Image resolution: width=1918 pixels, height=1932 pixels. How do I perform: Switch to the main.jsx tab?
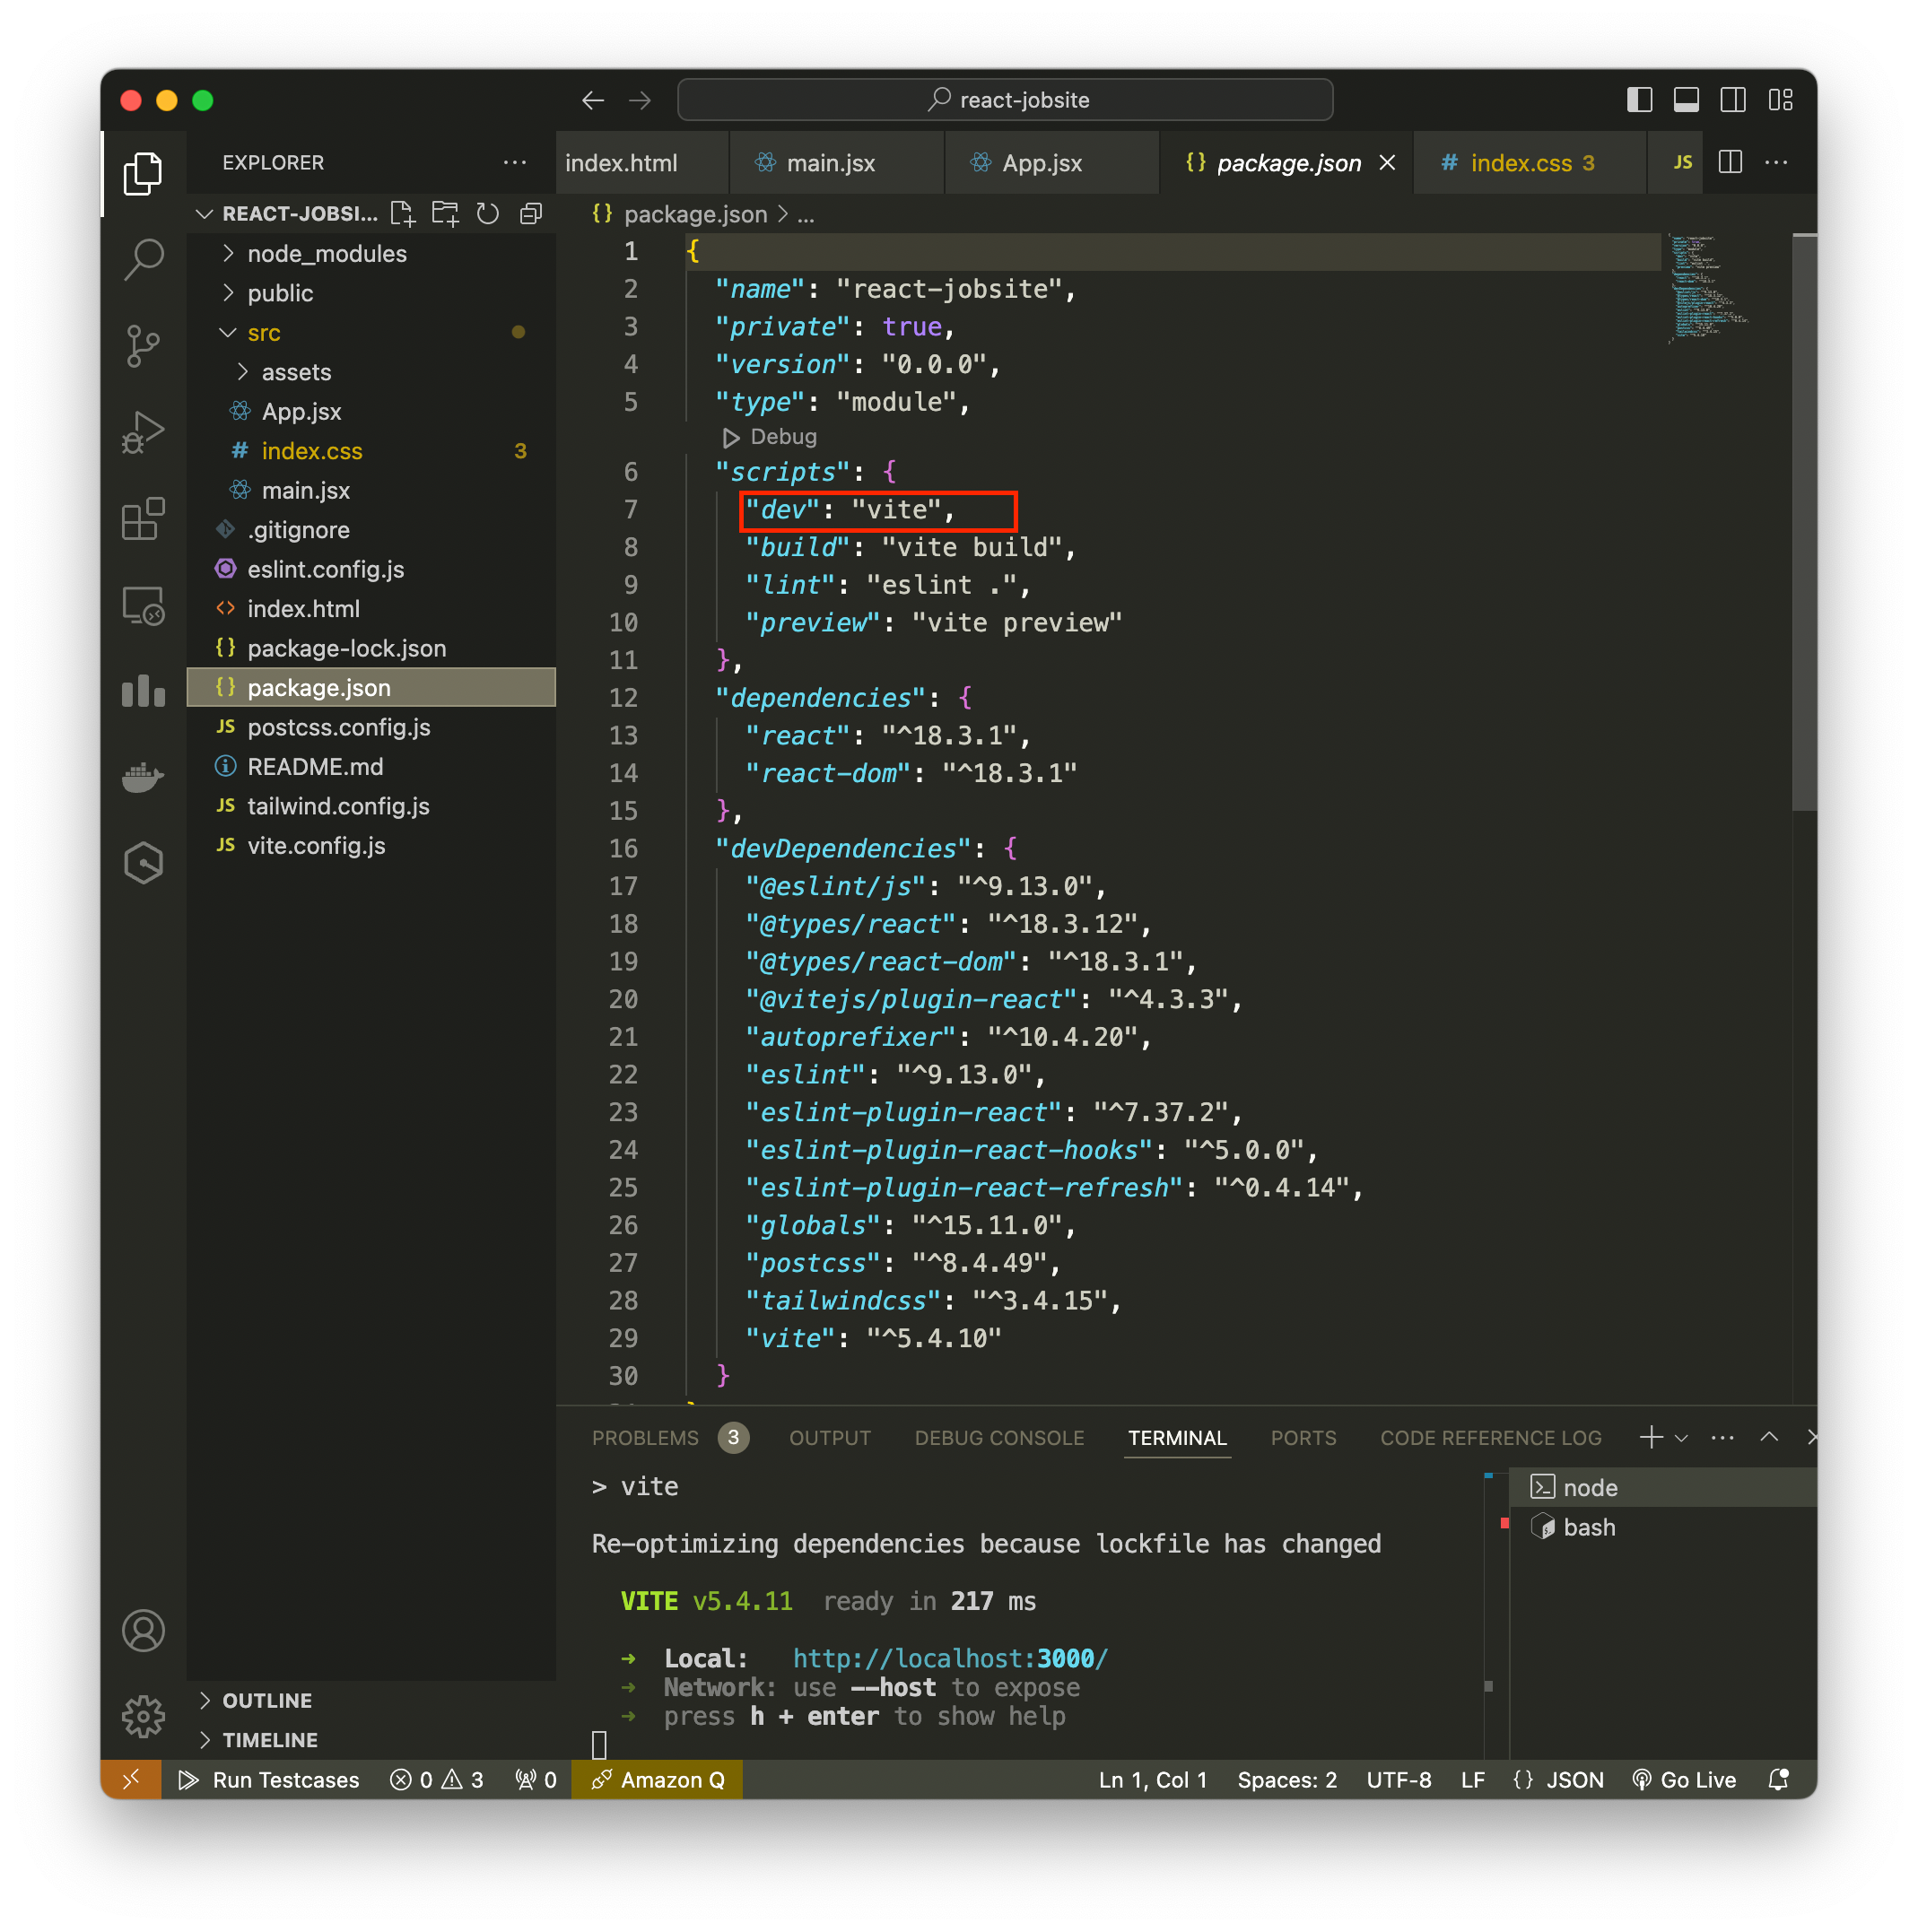coord(837,163)
